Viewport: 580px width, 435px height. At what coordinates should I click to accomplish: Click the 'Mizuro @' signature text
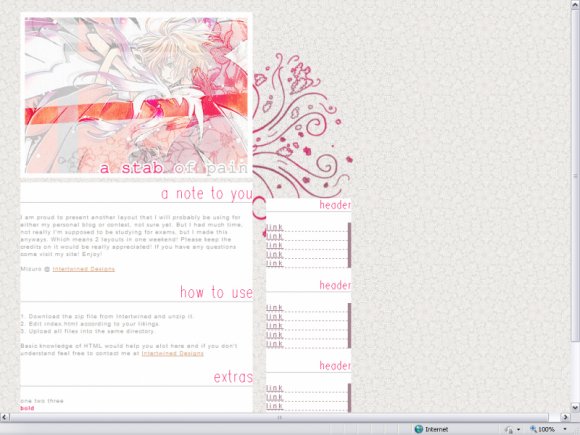[35, 269]
